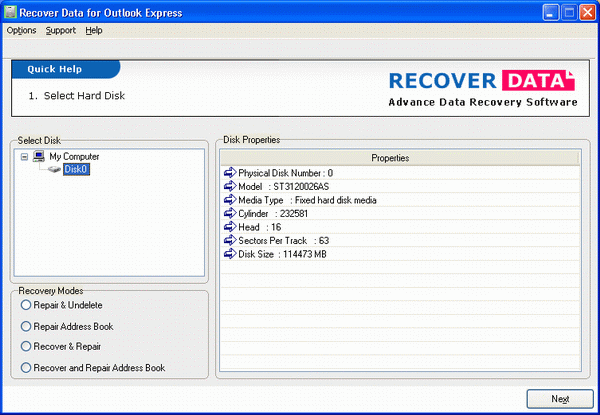Click the arrow icon beside Model ST3120026AS
The image size is (600, 415).
pos(229,187)
